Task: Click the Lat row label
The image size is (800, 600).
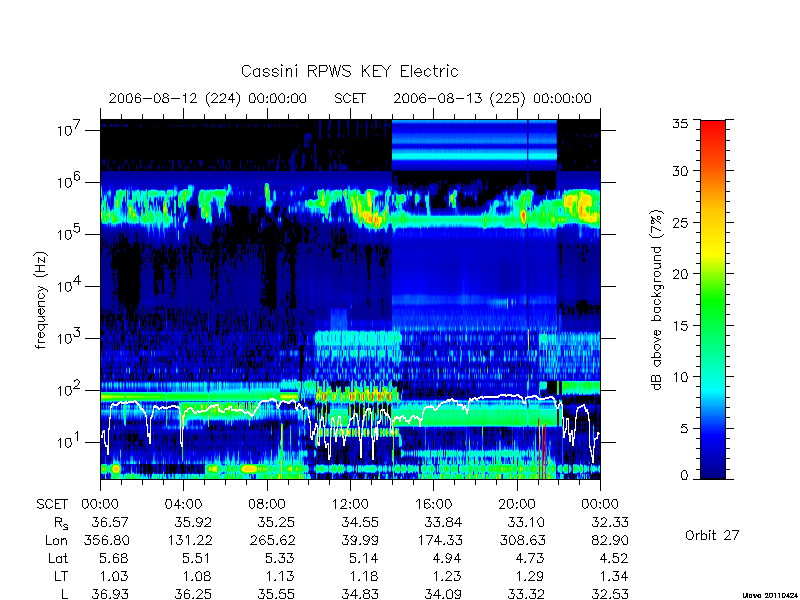Action: tap(58, 558)
